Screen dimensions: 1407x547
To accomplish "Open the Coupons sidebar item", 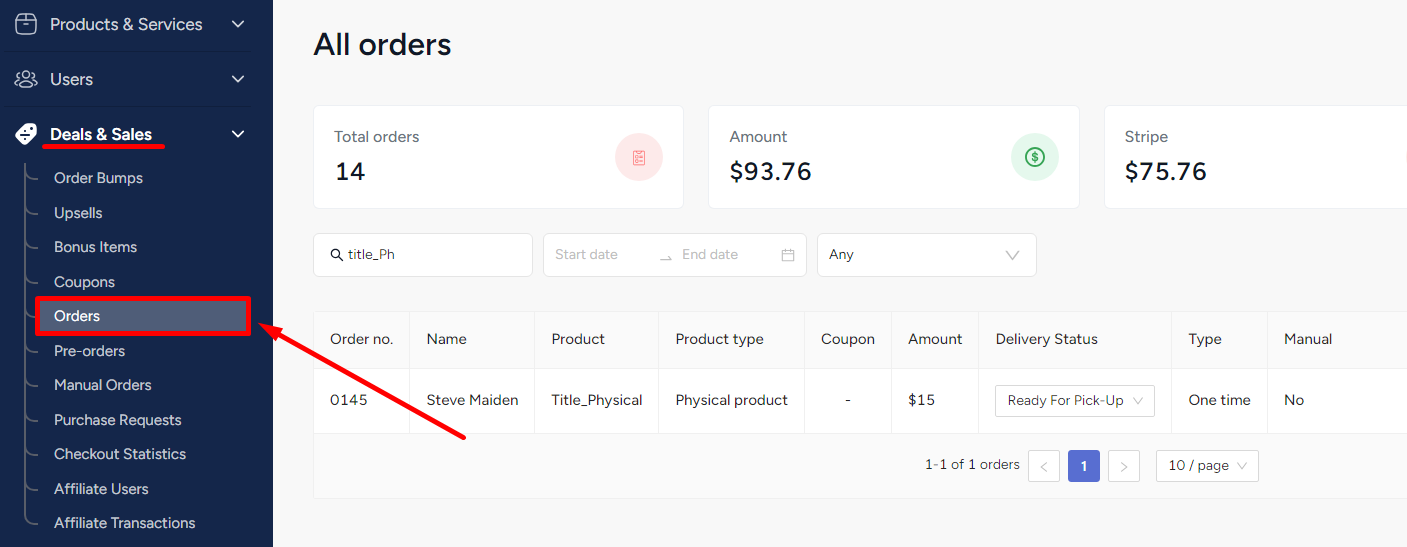I will coord(84,282).
